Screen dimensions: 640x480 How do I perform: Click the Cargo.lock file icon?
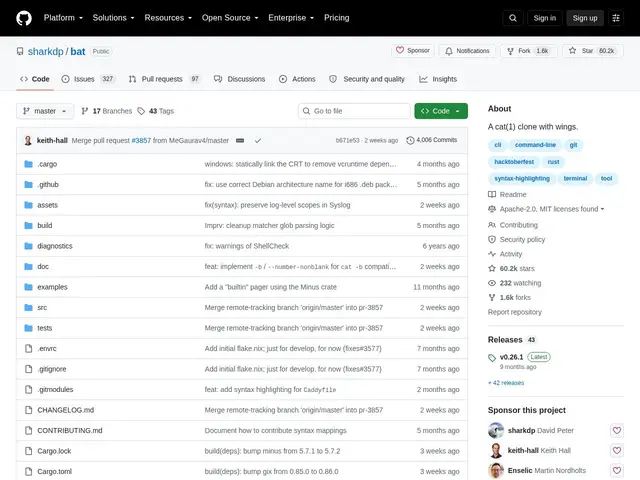click(x=28, y=451)
